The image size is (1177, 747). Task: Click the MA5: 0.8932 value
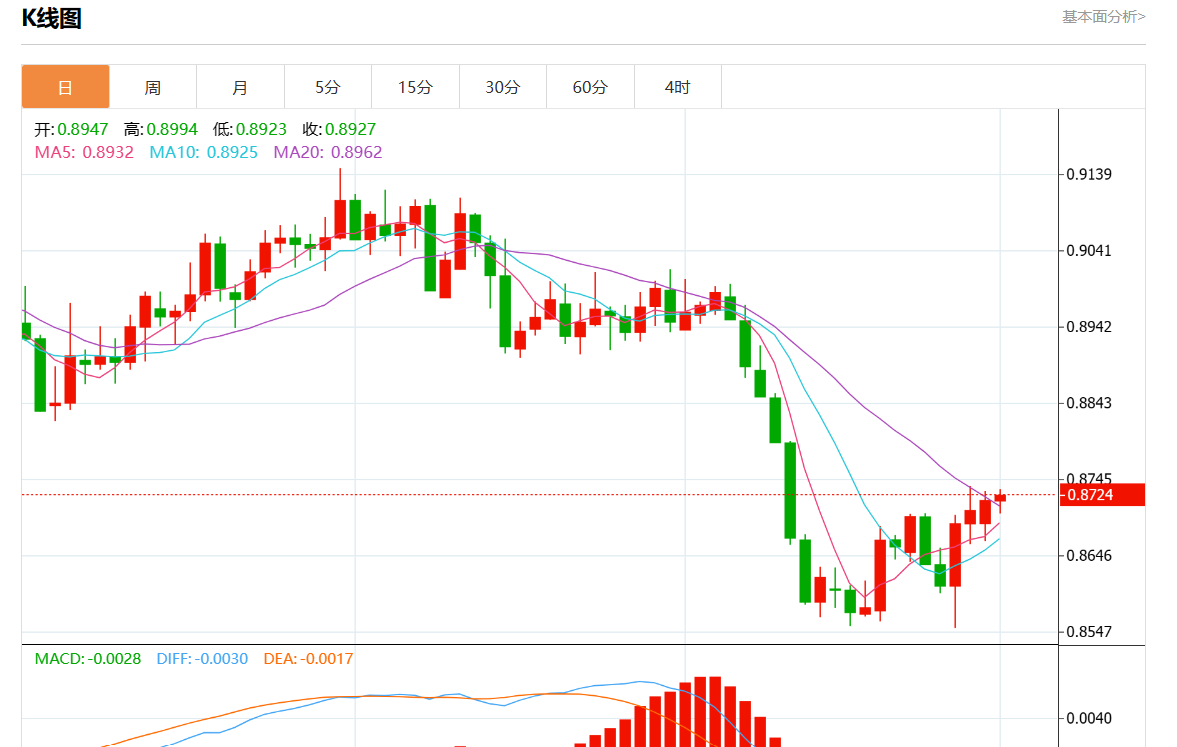(84, 152)
